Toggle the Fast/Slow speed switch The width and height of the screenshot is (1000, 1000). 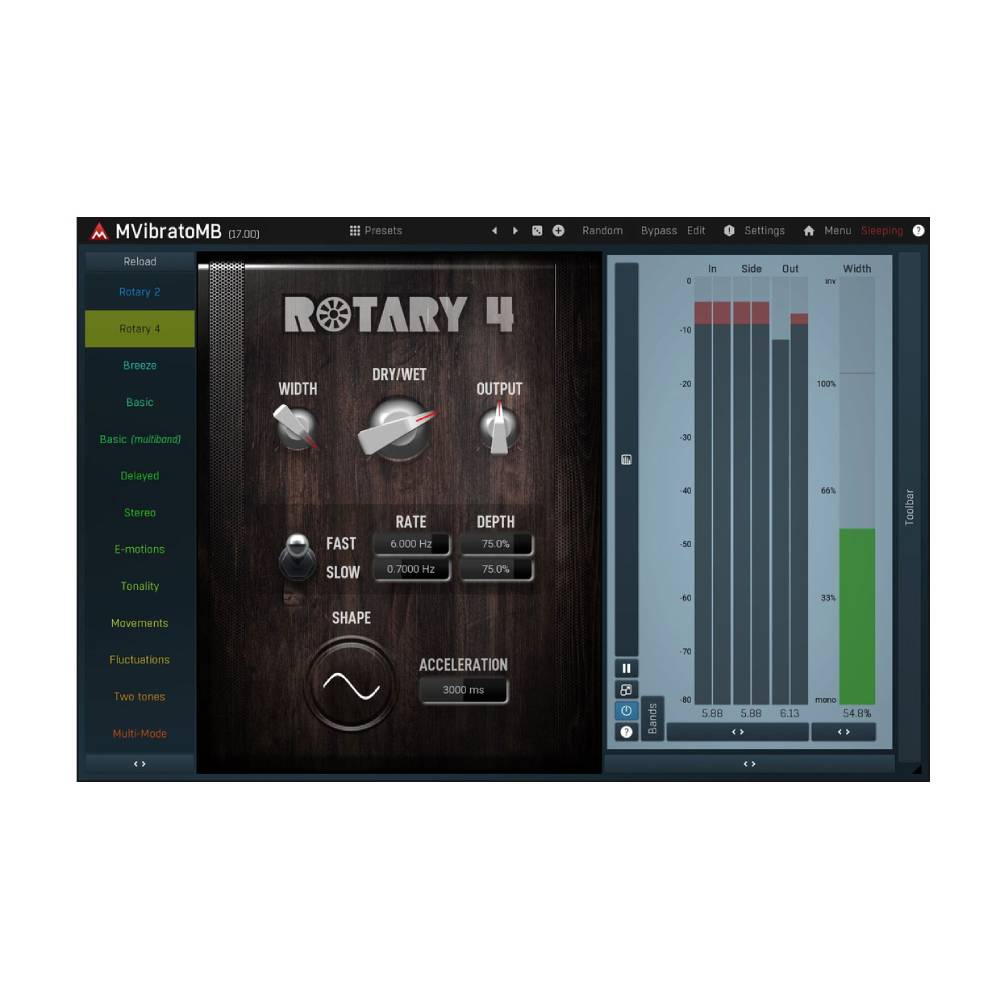point(297,557)
